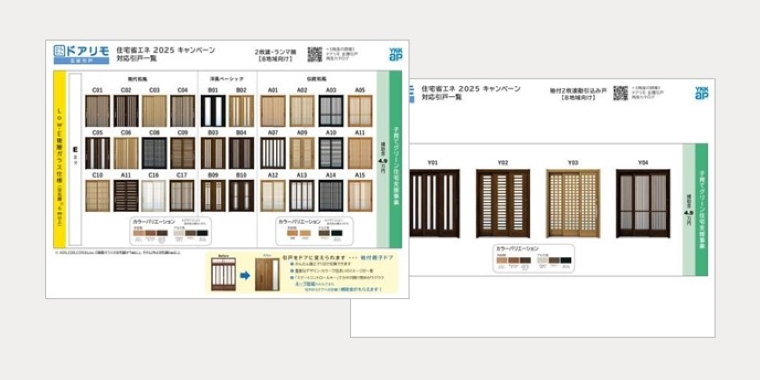
Task: Pick the C16 white door thumbnail
Action: point(154,196)
